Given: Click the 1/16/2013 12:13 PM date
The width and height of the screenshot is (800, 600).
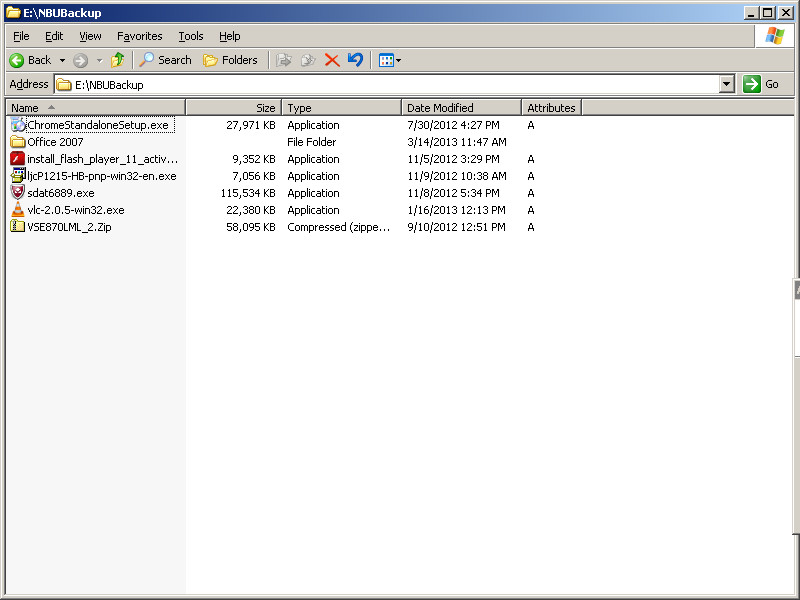Looking at the screenshot, I should [x=456, y=210].
